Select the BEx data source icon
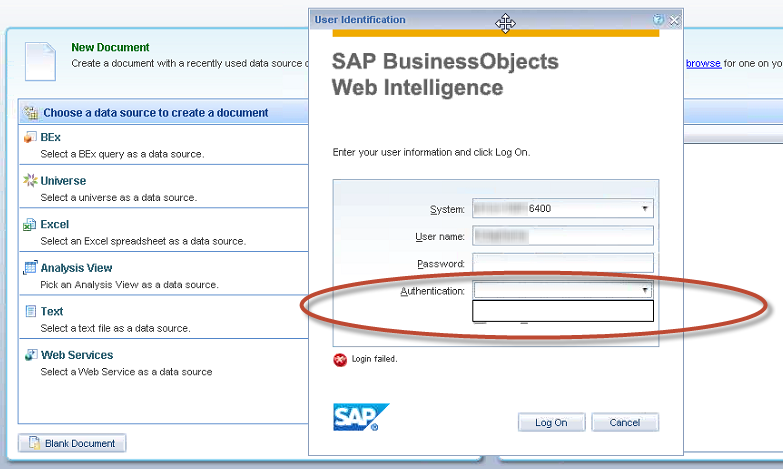This screenshot has width=784, height=469. click(x=30, y=137)
